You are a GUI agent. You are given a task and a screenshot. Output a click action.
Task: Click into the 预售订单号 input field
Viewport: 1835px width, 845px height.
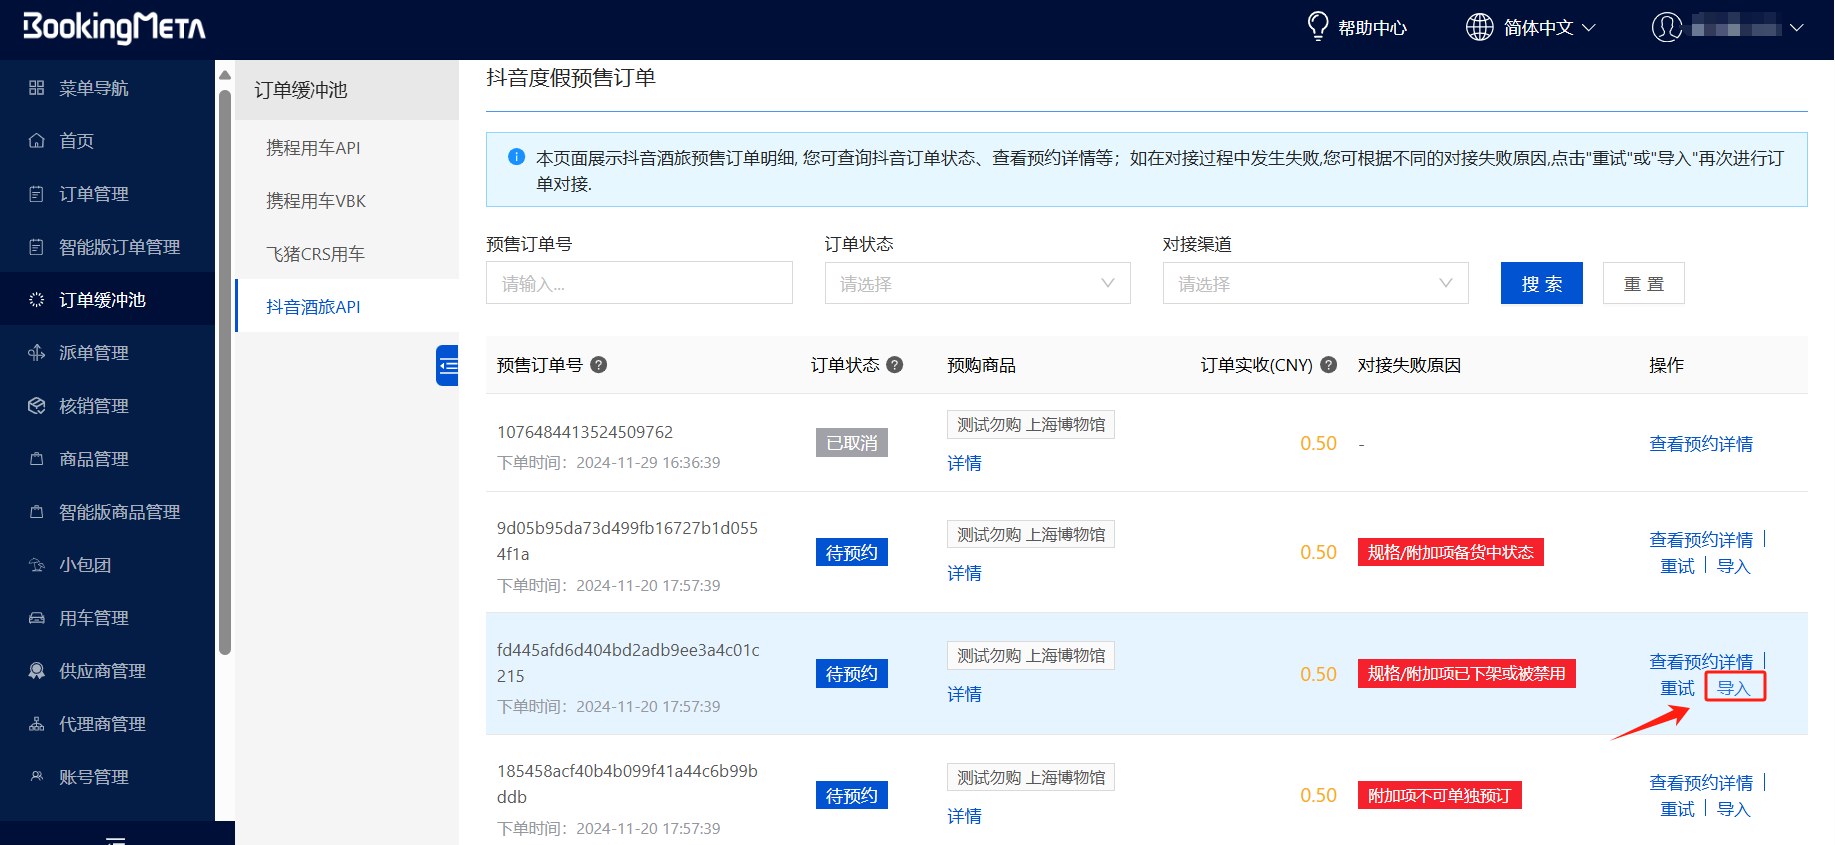(639, 284)
